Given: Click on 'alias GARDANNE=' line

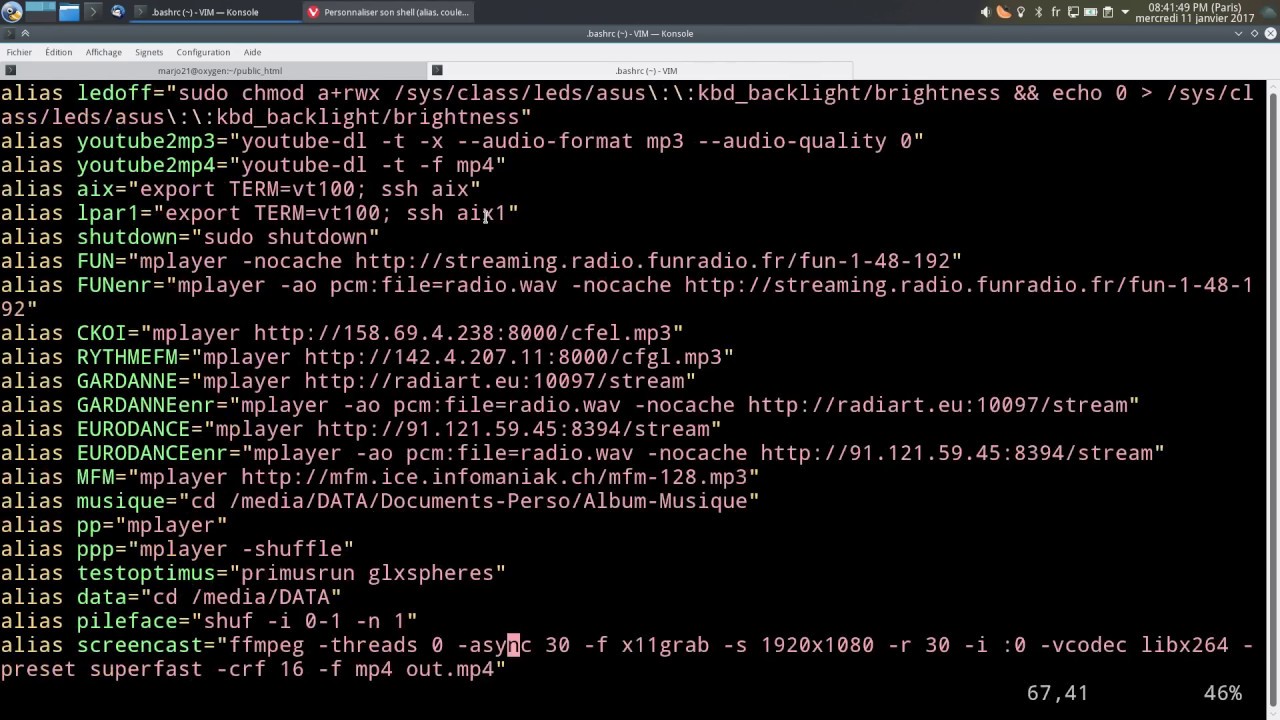Looking at the screenshot, I should click(x=348, y=381).
